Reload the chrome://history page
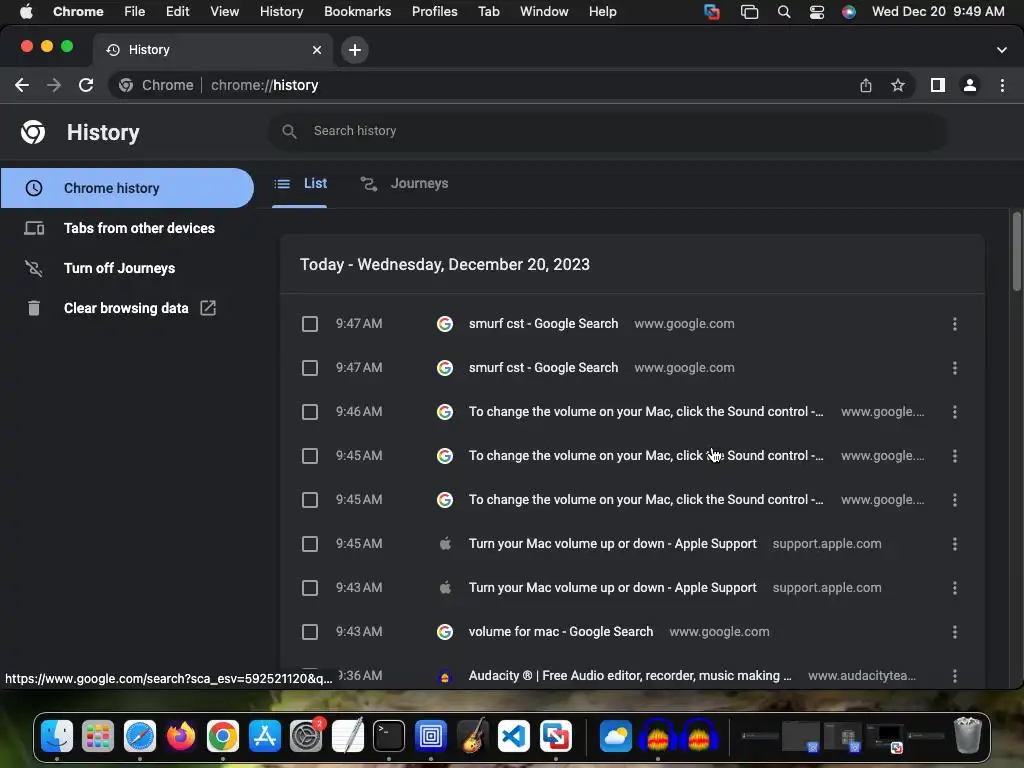Image resolution: width=1024 pixels, height=768 pixels. tap(86, 85)
